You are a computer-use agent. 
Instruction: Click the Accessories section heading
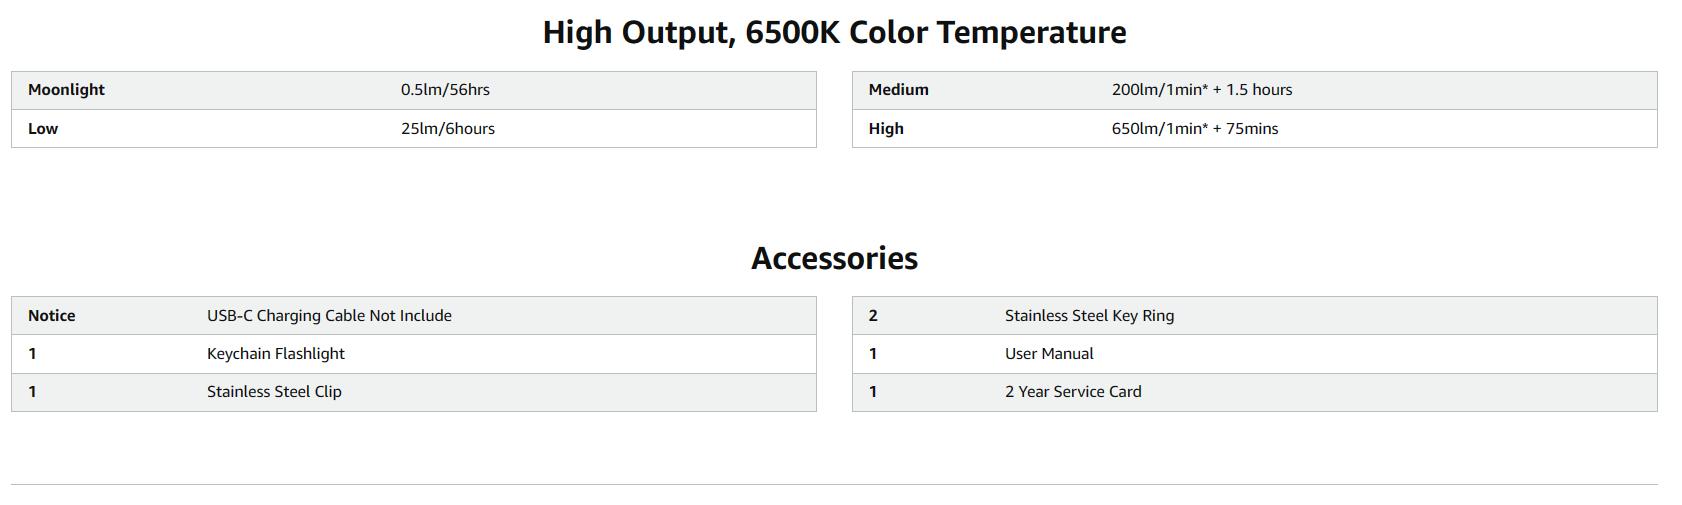click(x=834, y=259)
